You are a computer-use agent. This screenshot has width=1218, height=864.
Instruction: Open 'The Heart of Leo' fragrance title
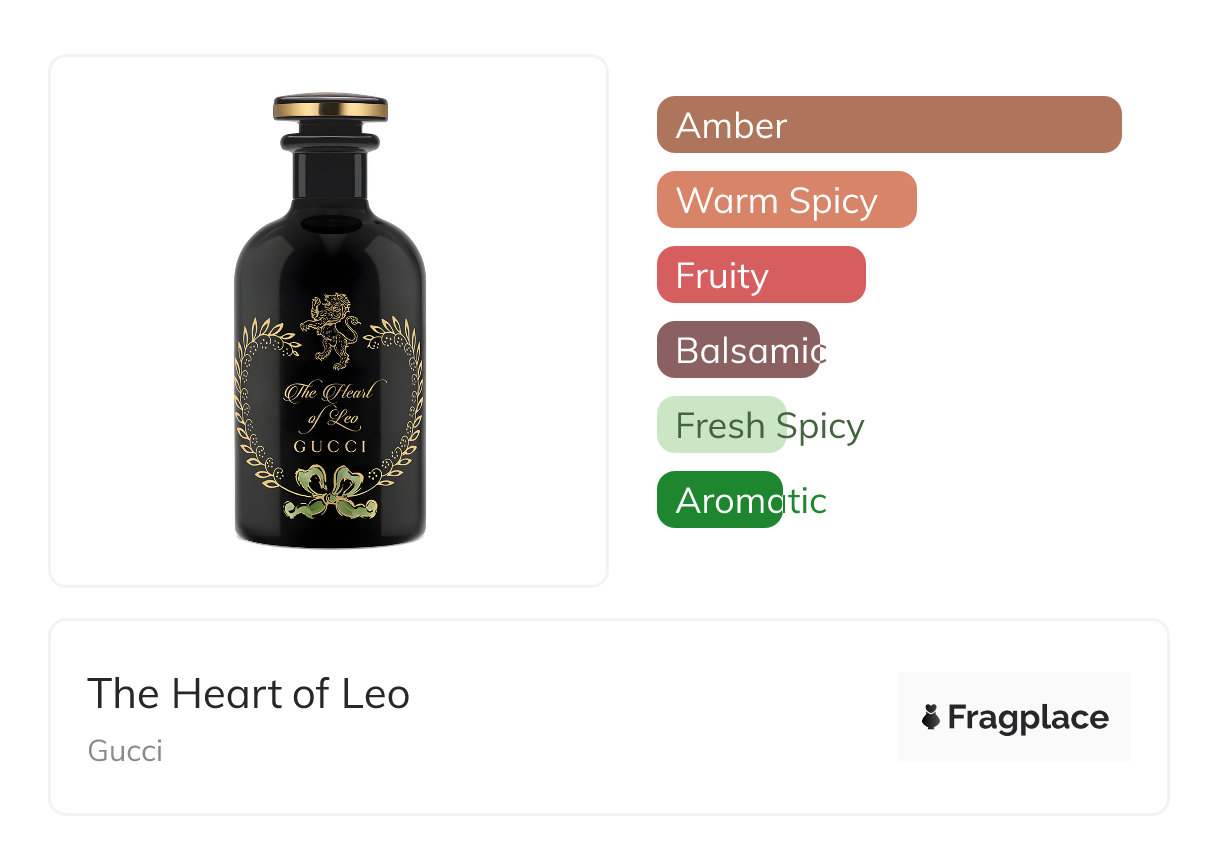pos(248,694)
